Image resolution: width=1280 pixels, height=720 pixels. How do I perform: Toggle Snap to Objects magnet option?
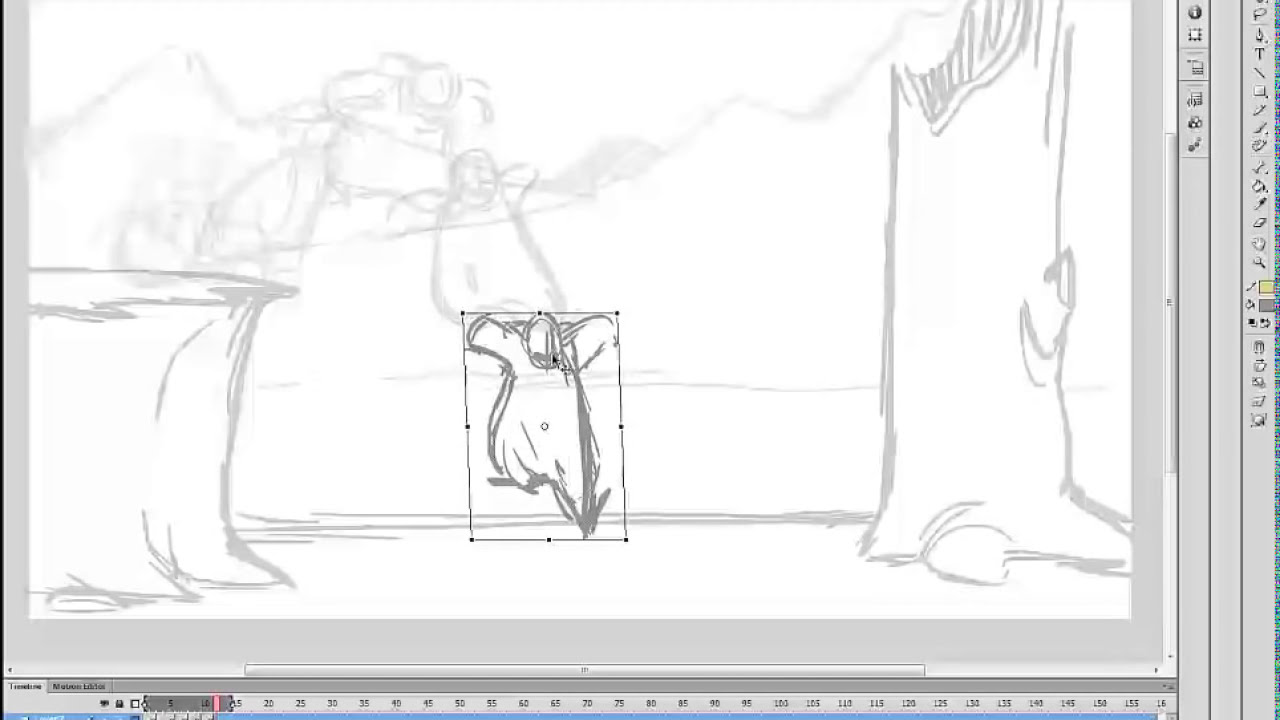click(x=1259, y=347)
